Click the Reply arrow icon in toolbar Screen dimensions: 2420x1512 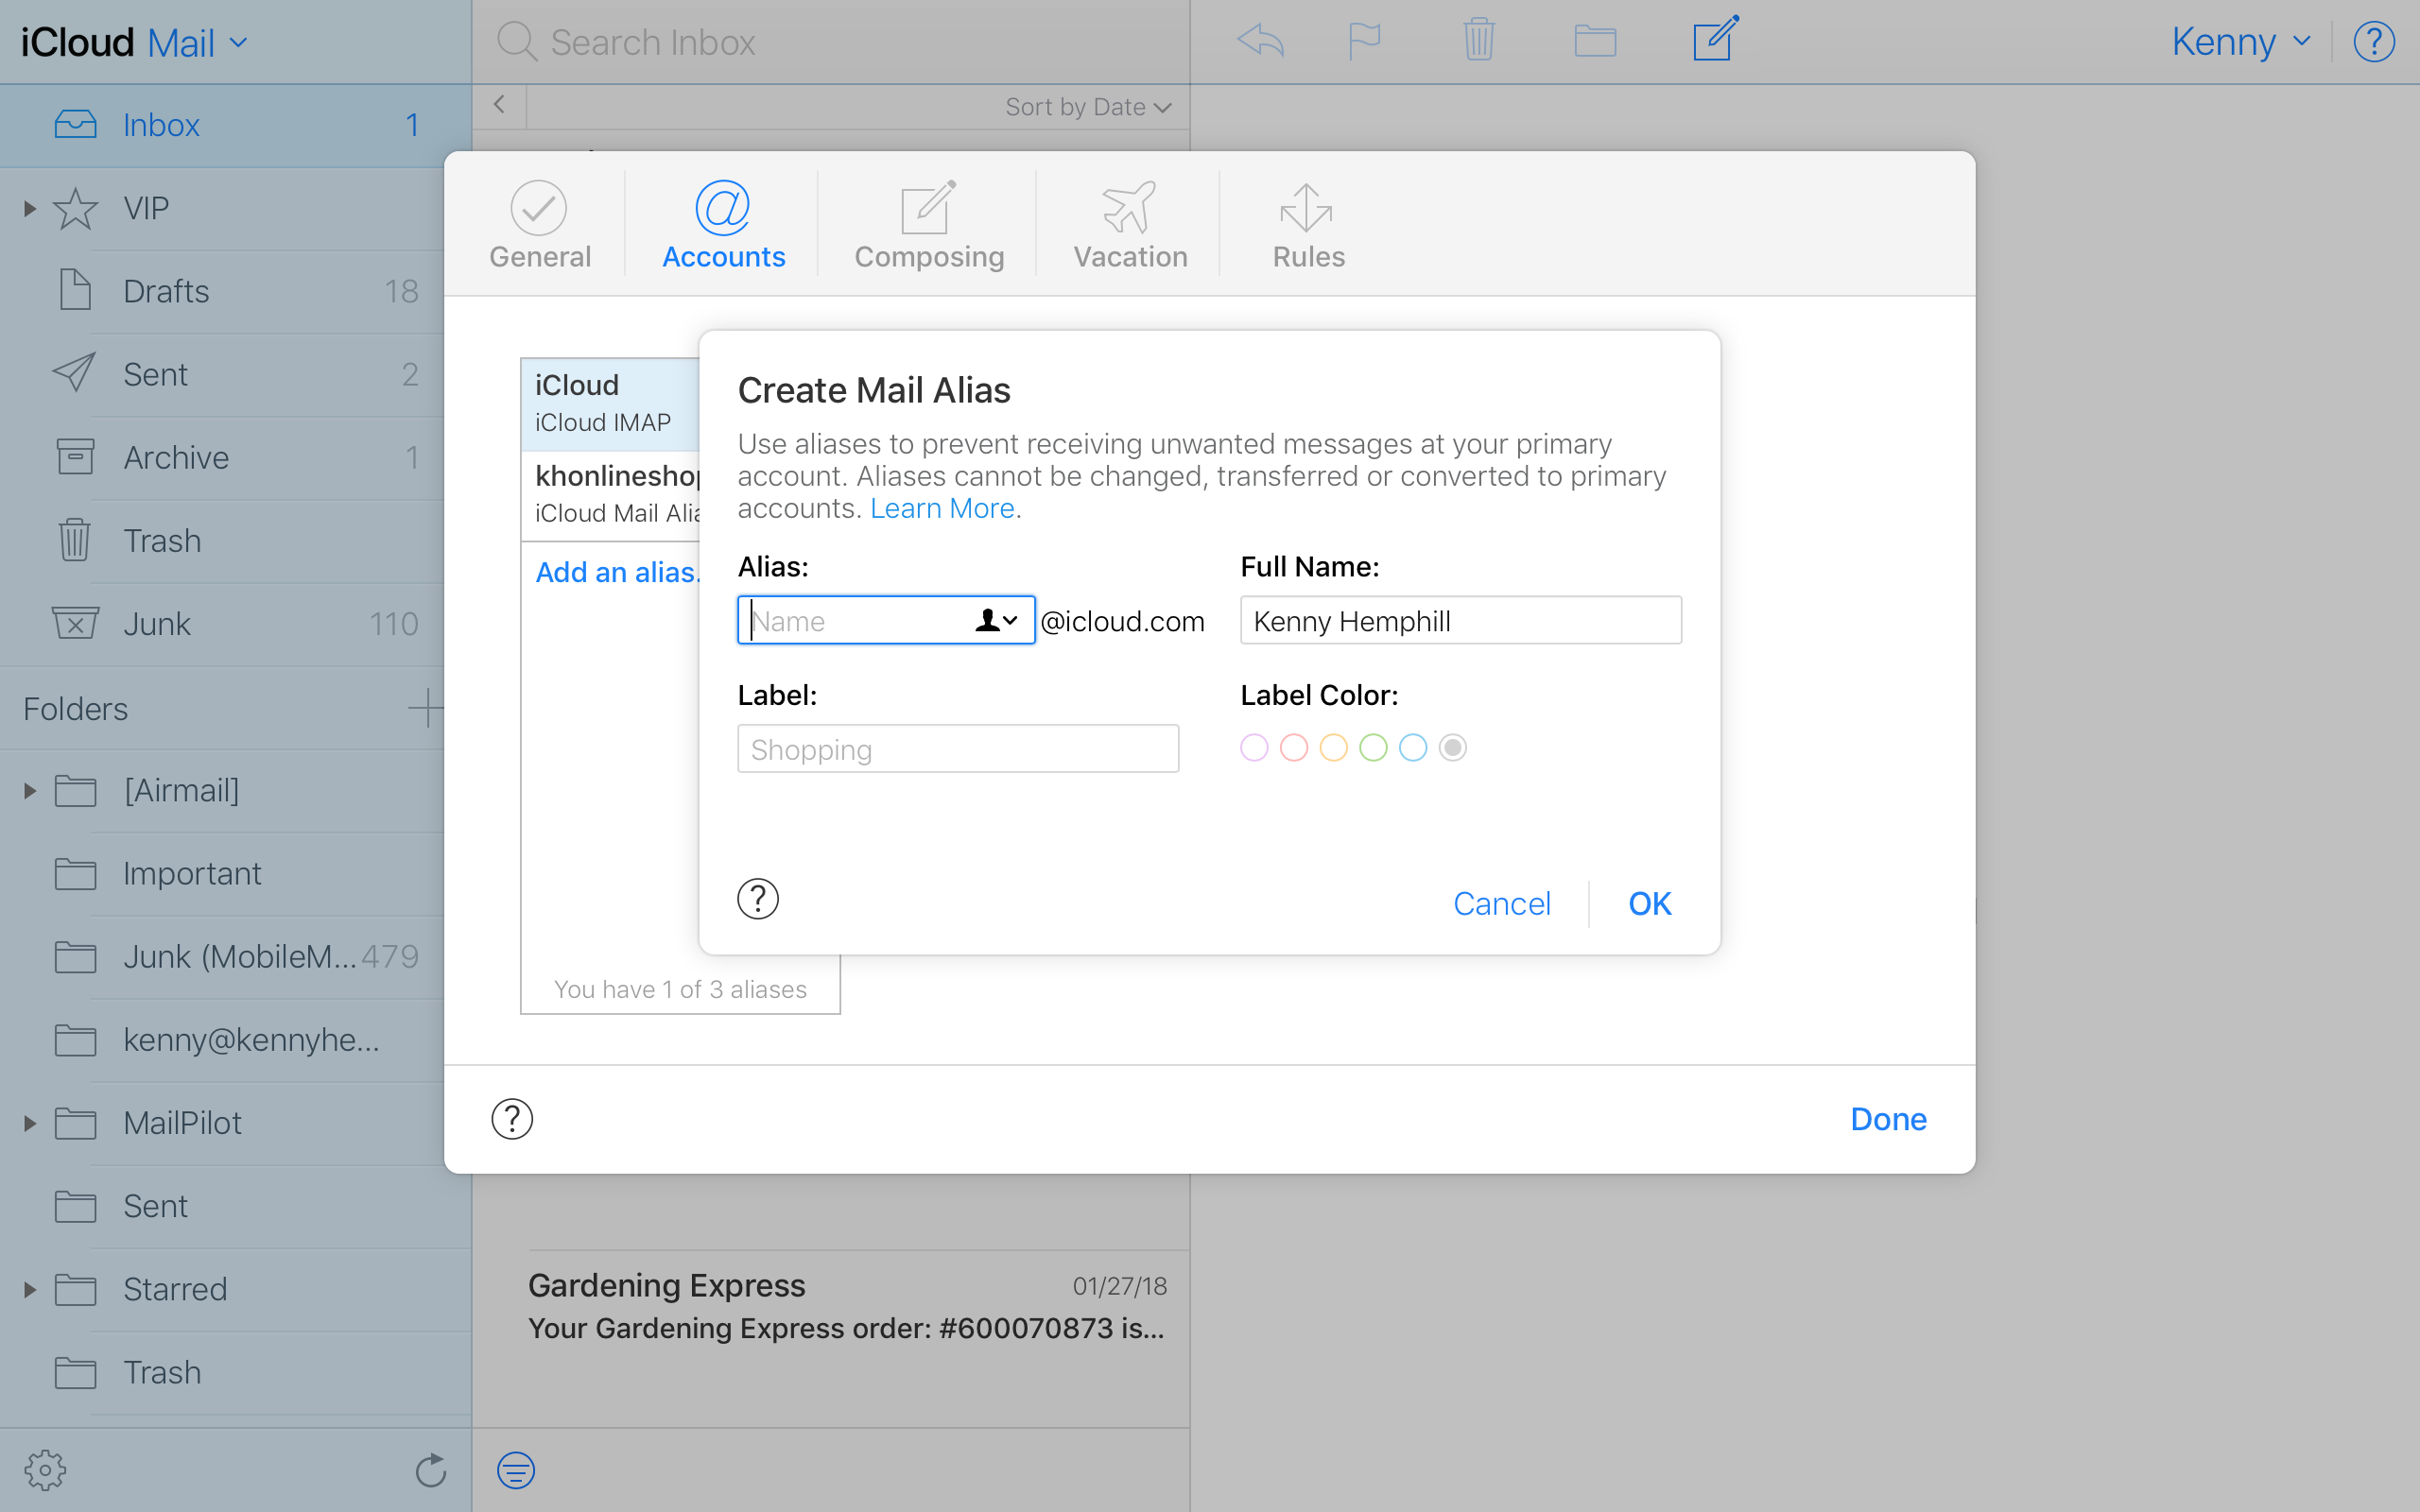(1260, 41)
